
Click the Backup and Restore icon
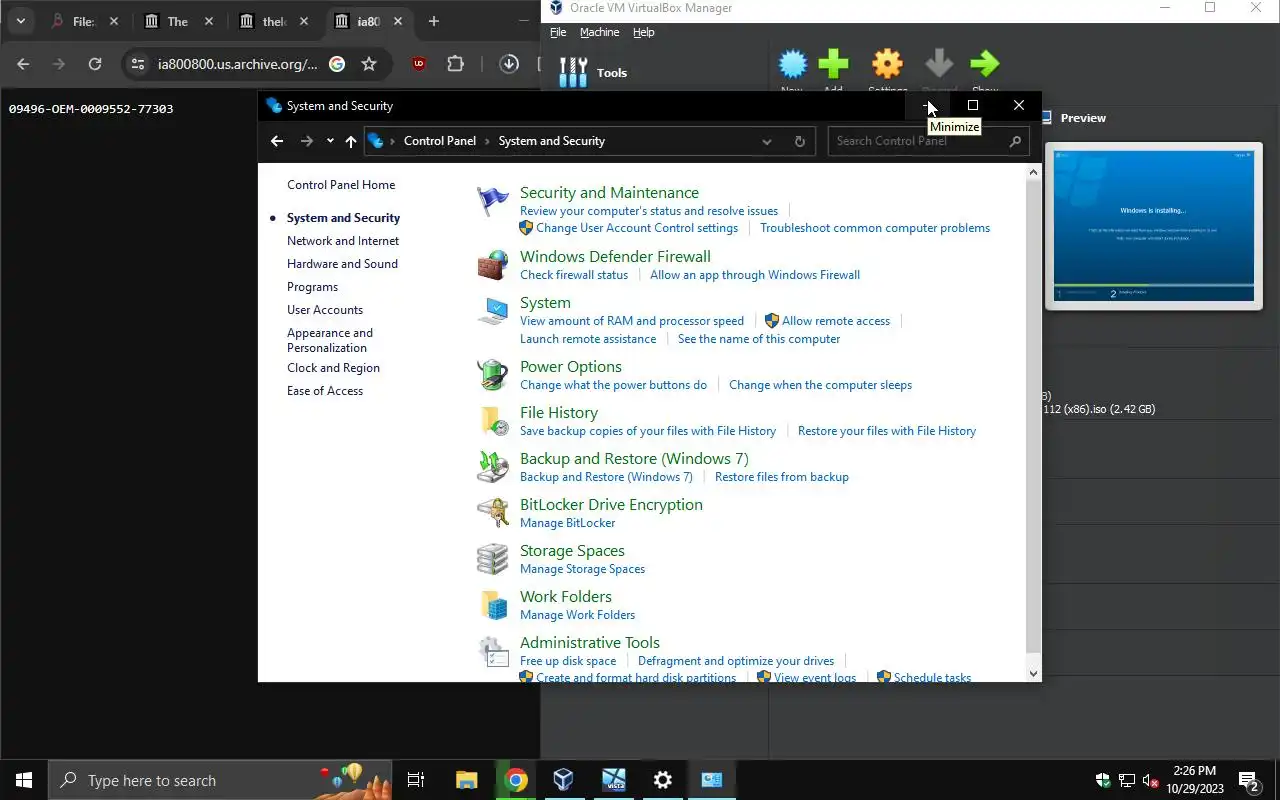click(x=492, y=468)
